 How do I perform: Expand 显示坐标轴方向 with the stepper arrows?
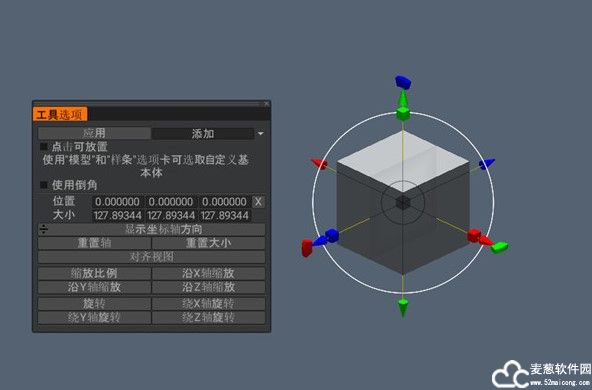[x=44, y=229]
